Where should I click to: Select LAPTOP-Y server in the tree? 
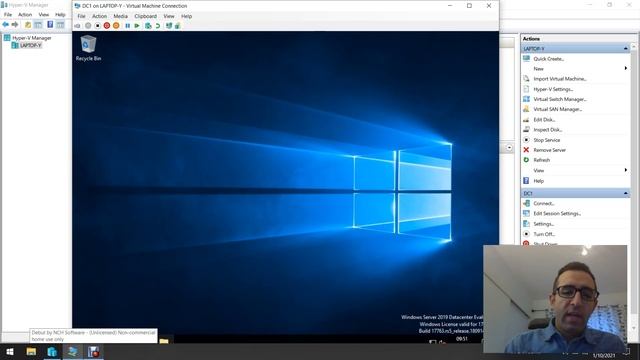31,45
